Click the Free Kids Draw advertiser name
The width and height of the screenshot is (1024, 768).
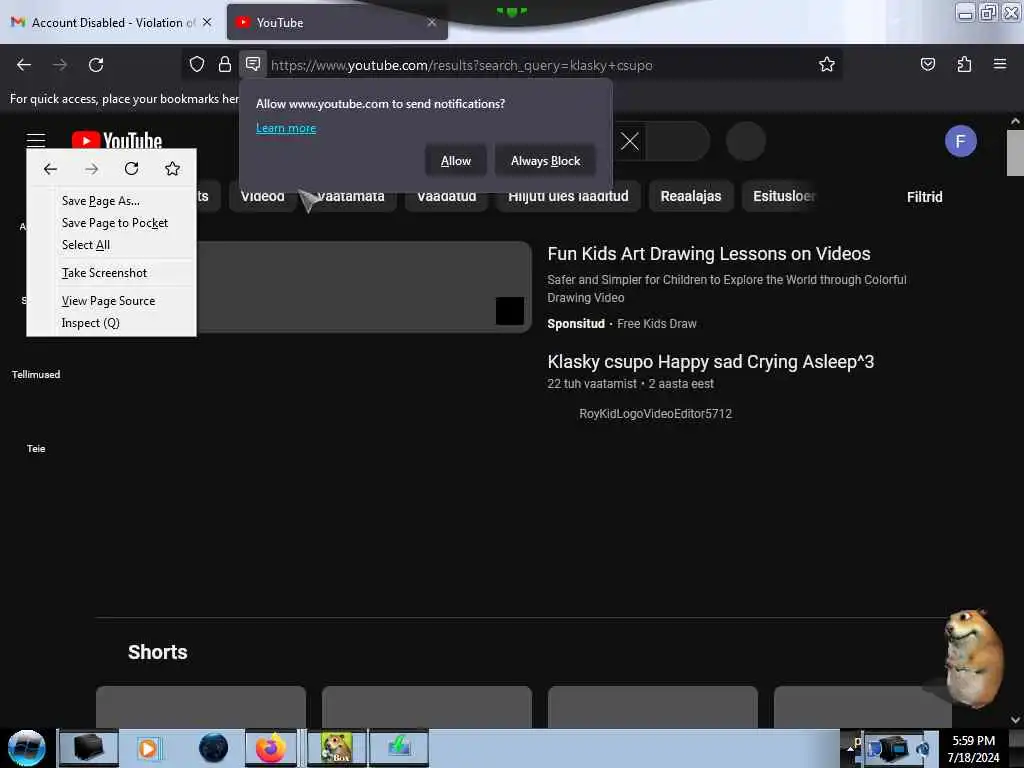656,324
